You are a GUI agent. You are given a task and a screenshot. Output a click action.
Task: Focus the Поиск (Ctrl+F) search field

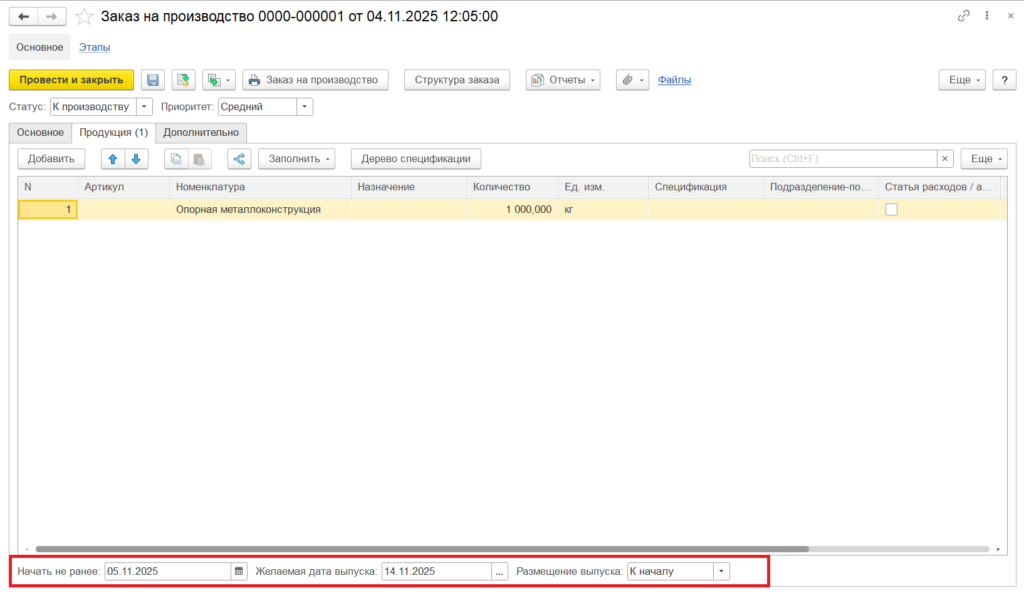coord(843,159)
